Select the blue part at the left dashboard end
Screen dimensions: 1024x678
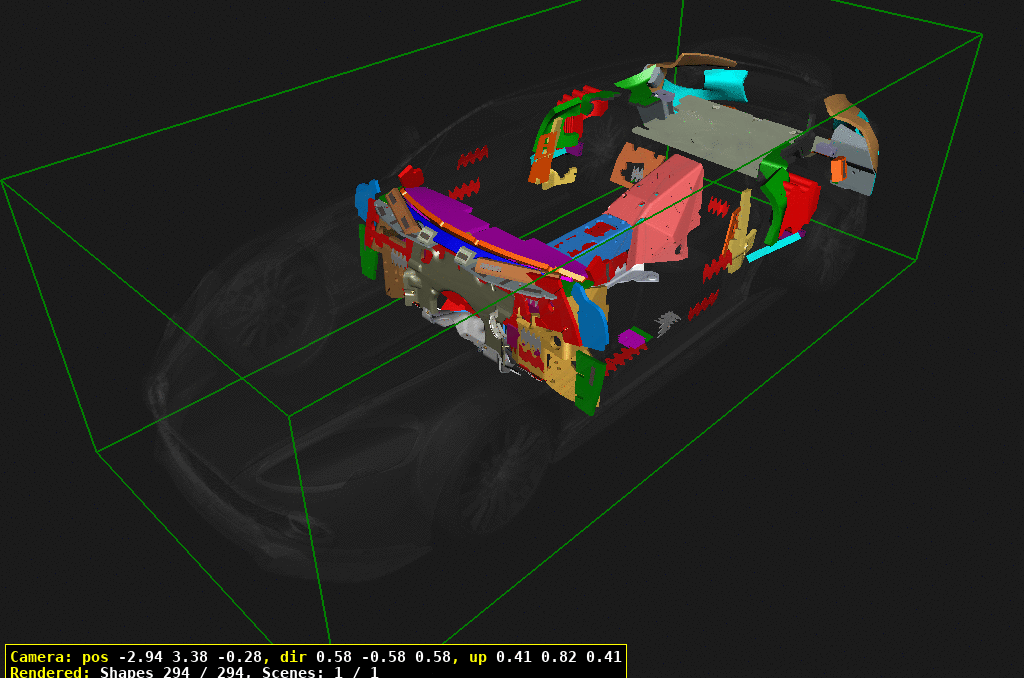365,198
